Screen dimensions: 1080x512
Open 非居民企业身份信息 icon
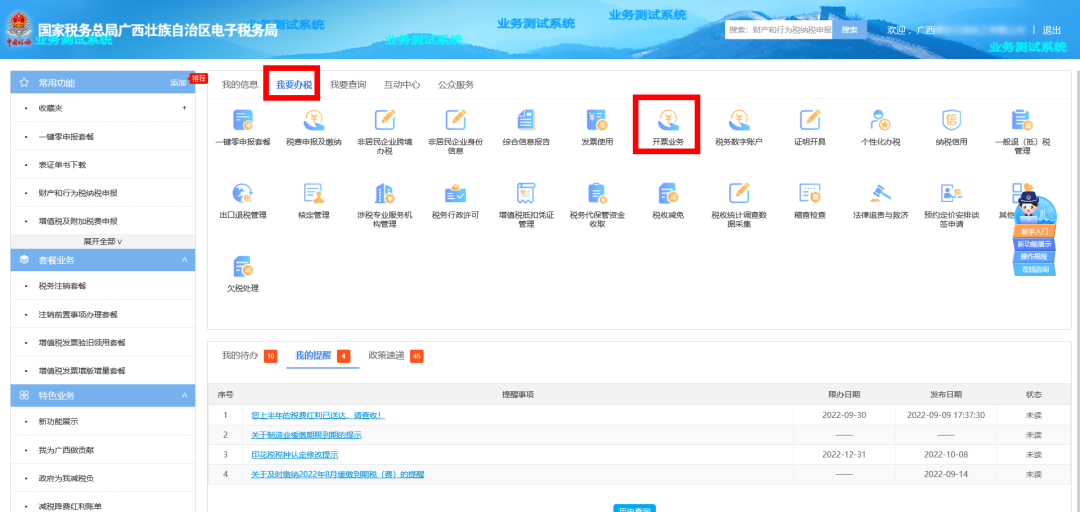(x=455, y=120)
